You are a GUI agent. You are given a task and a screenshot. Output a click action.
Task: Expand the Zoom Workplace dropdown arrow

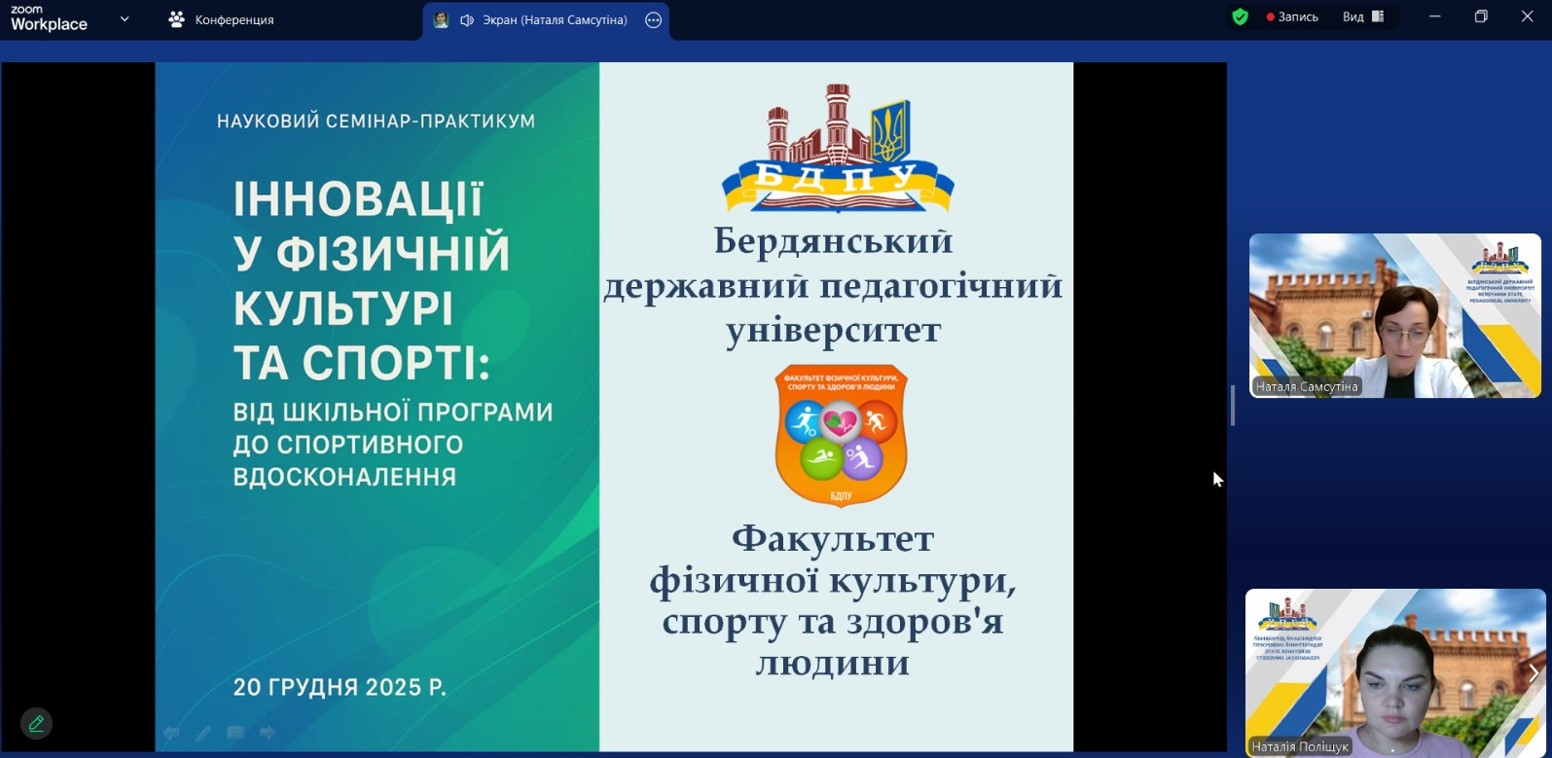coord(124,19)
